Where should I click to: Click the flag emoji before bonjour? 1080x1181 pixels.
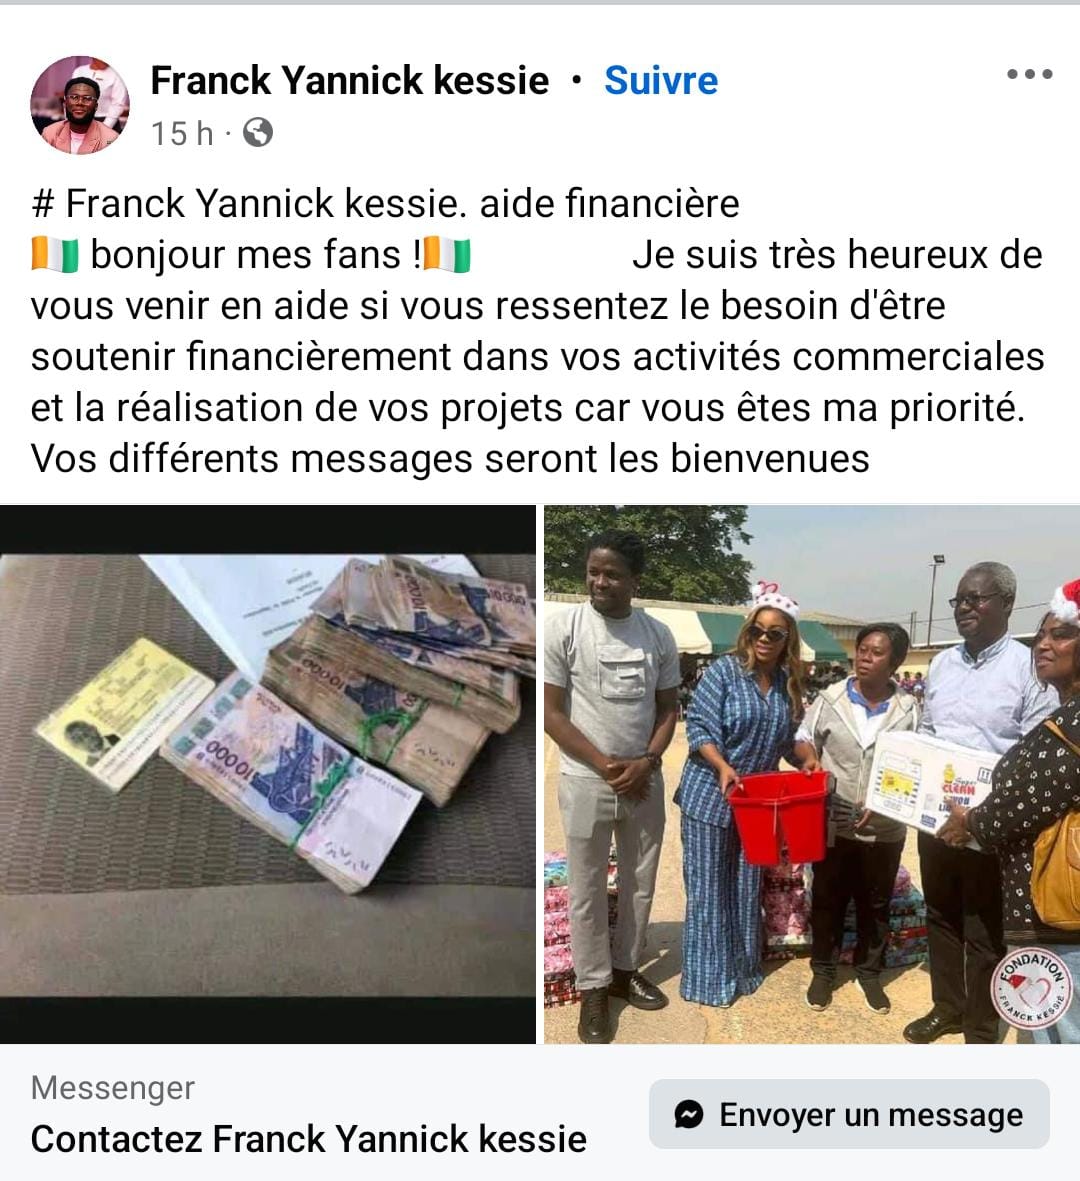pos(54,255)
